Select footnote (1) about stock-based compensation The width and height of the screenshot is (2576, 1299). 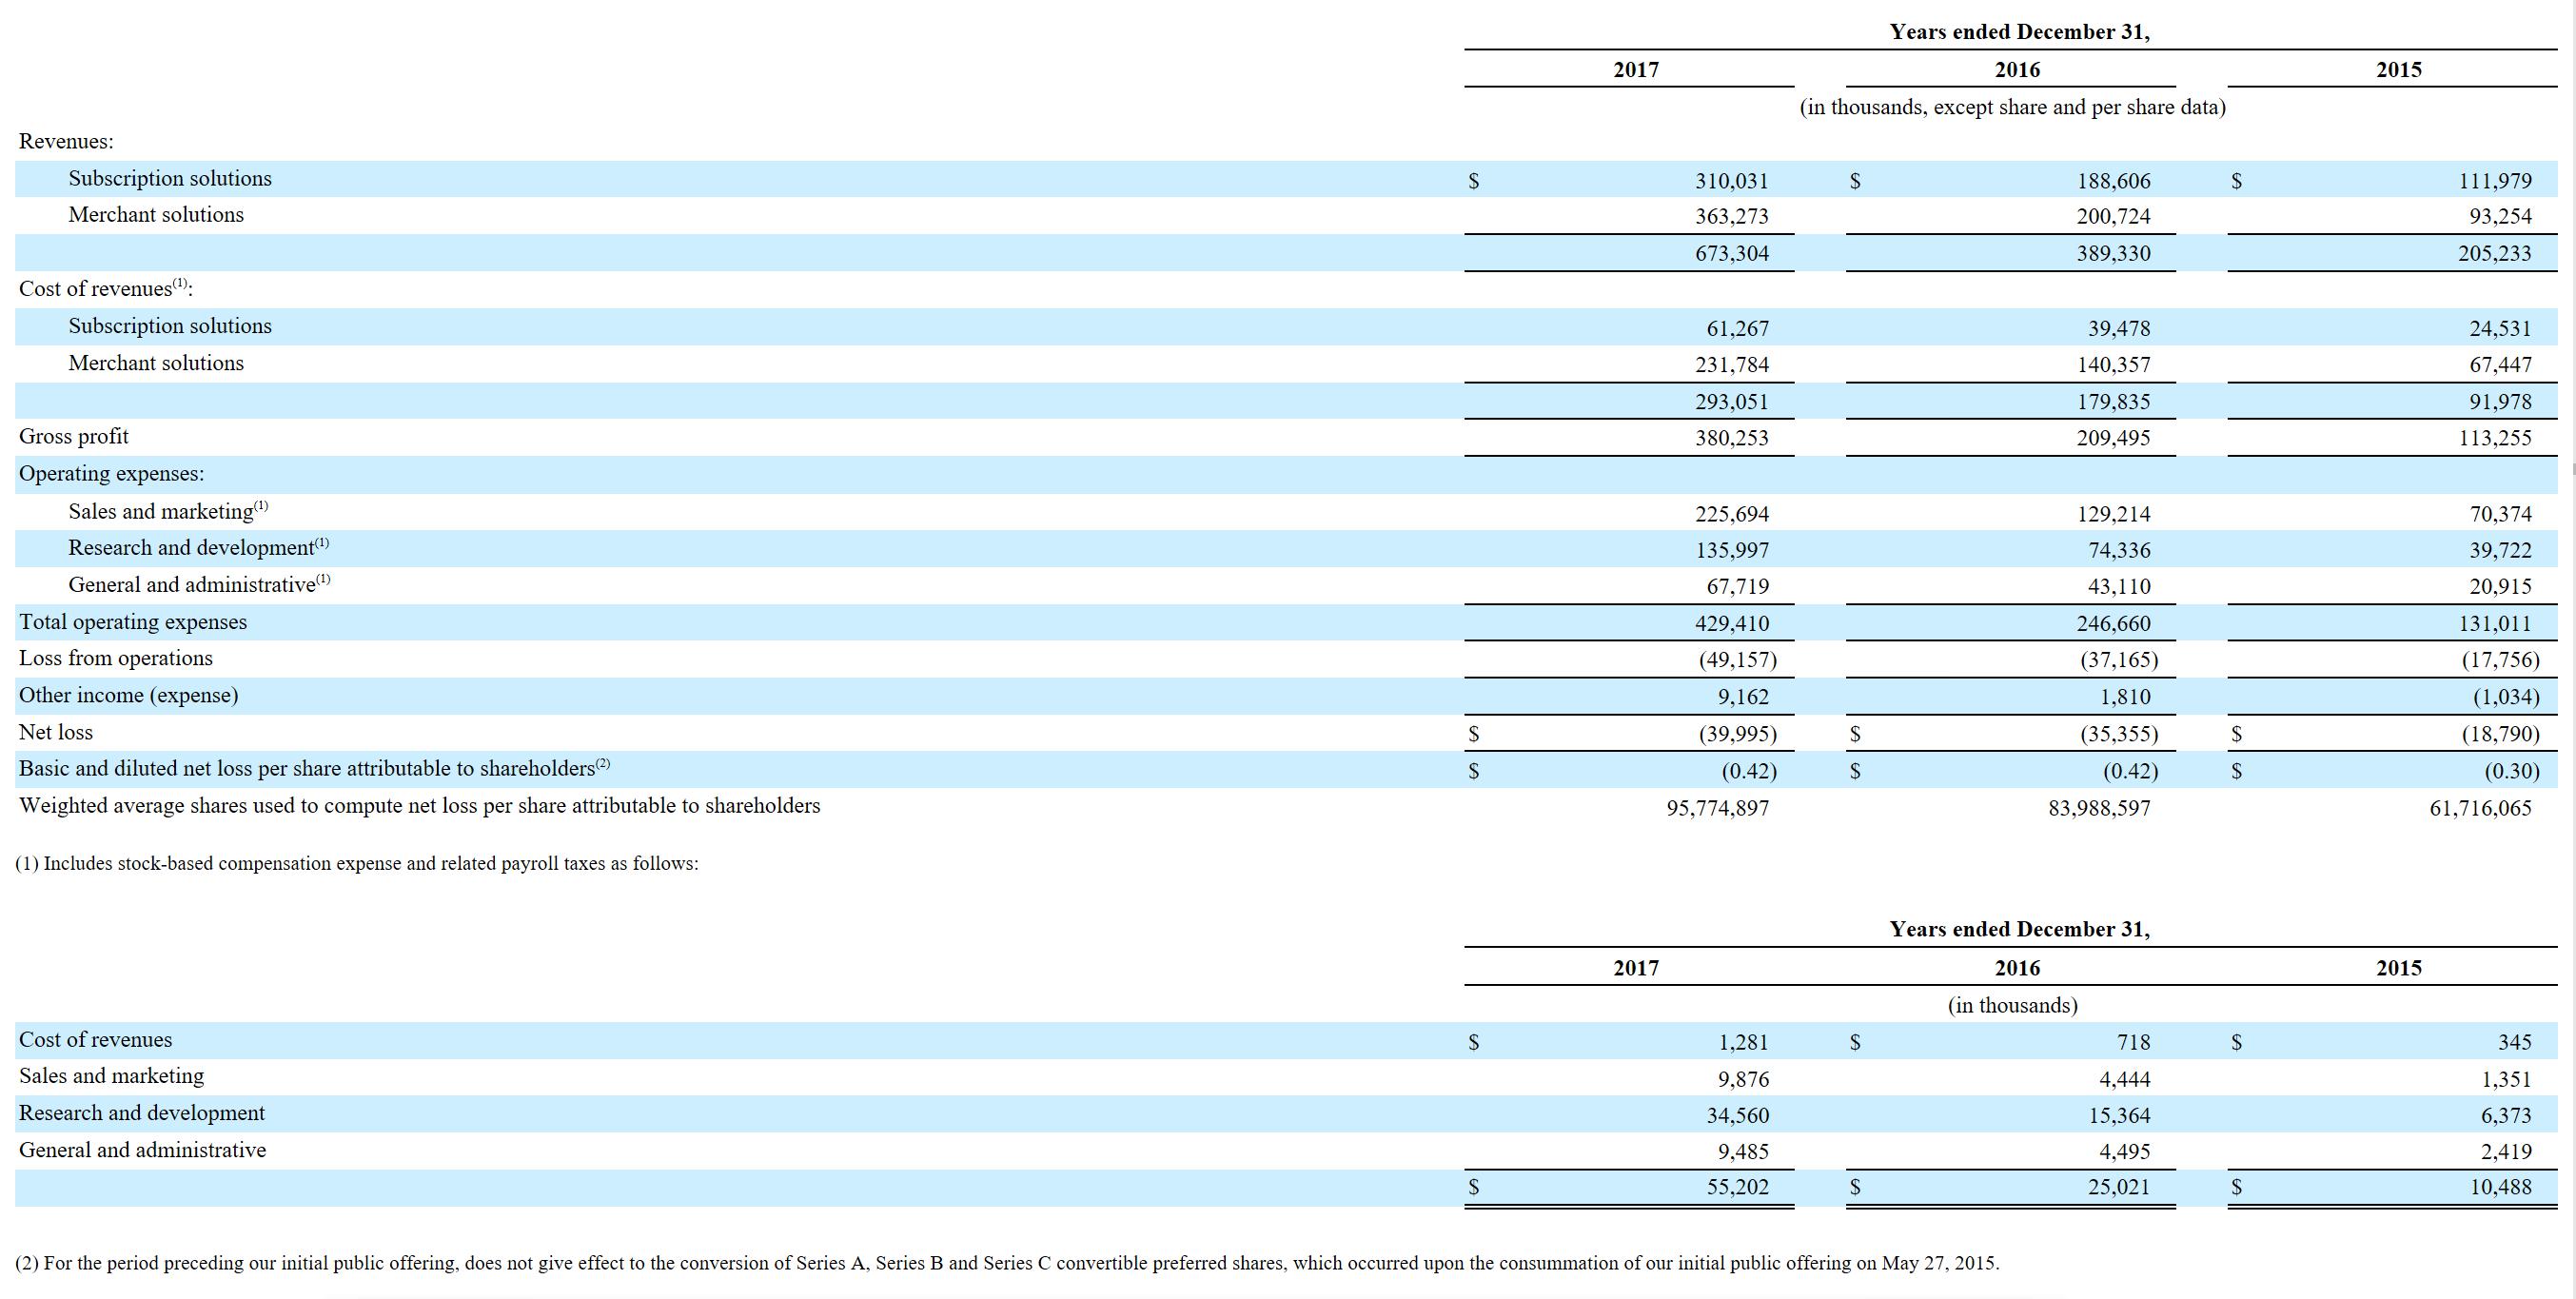[357, 863]
